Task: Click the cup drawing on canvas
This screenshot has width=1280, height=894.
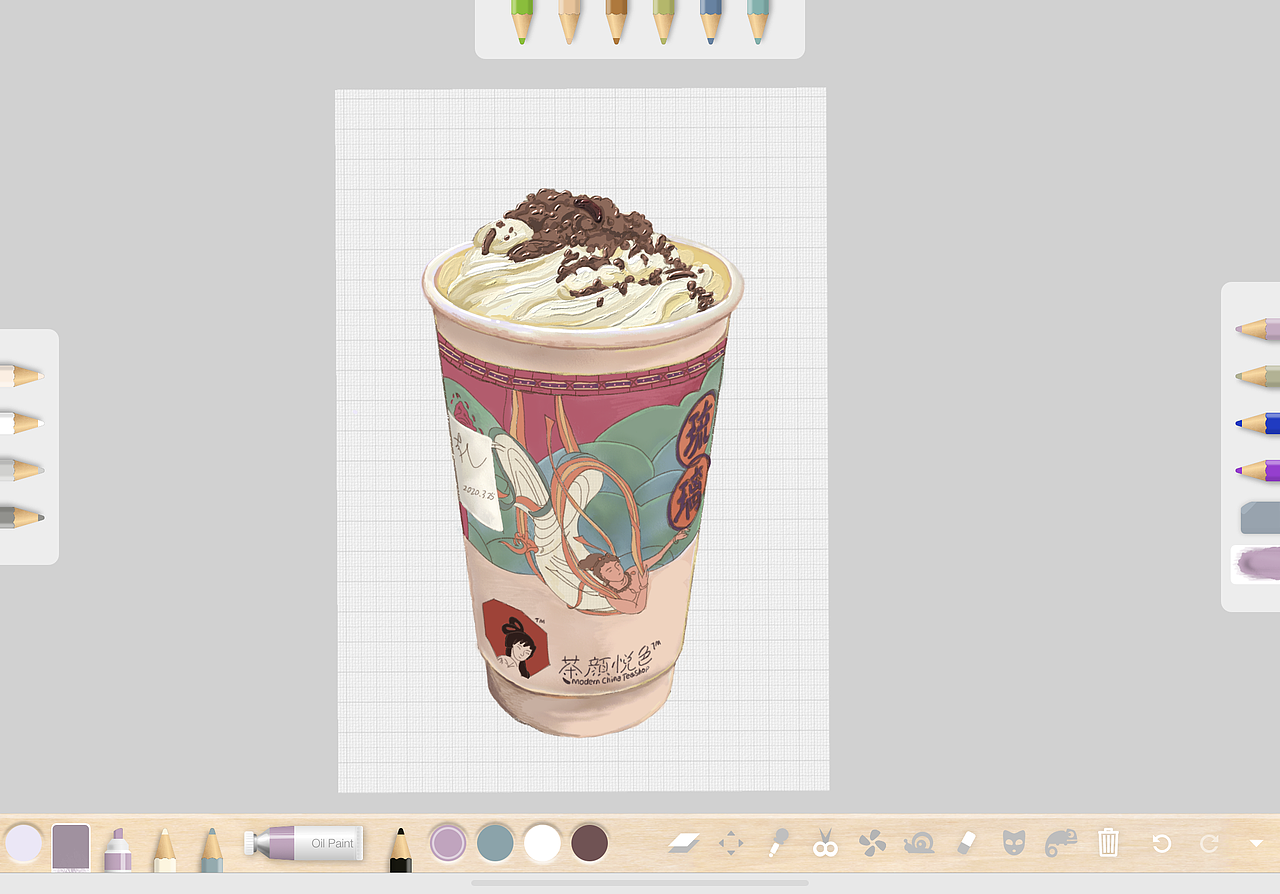Action: 583,462
